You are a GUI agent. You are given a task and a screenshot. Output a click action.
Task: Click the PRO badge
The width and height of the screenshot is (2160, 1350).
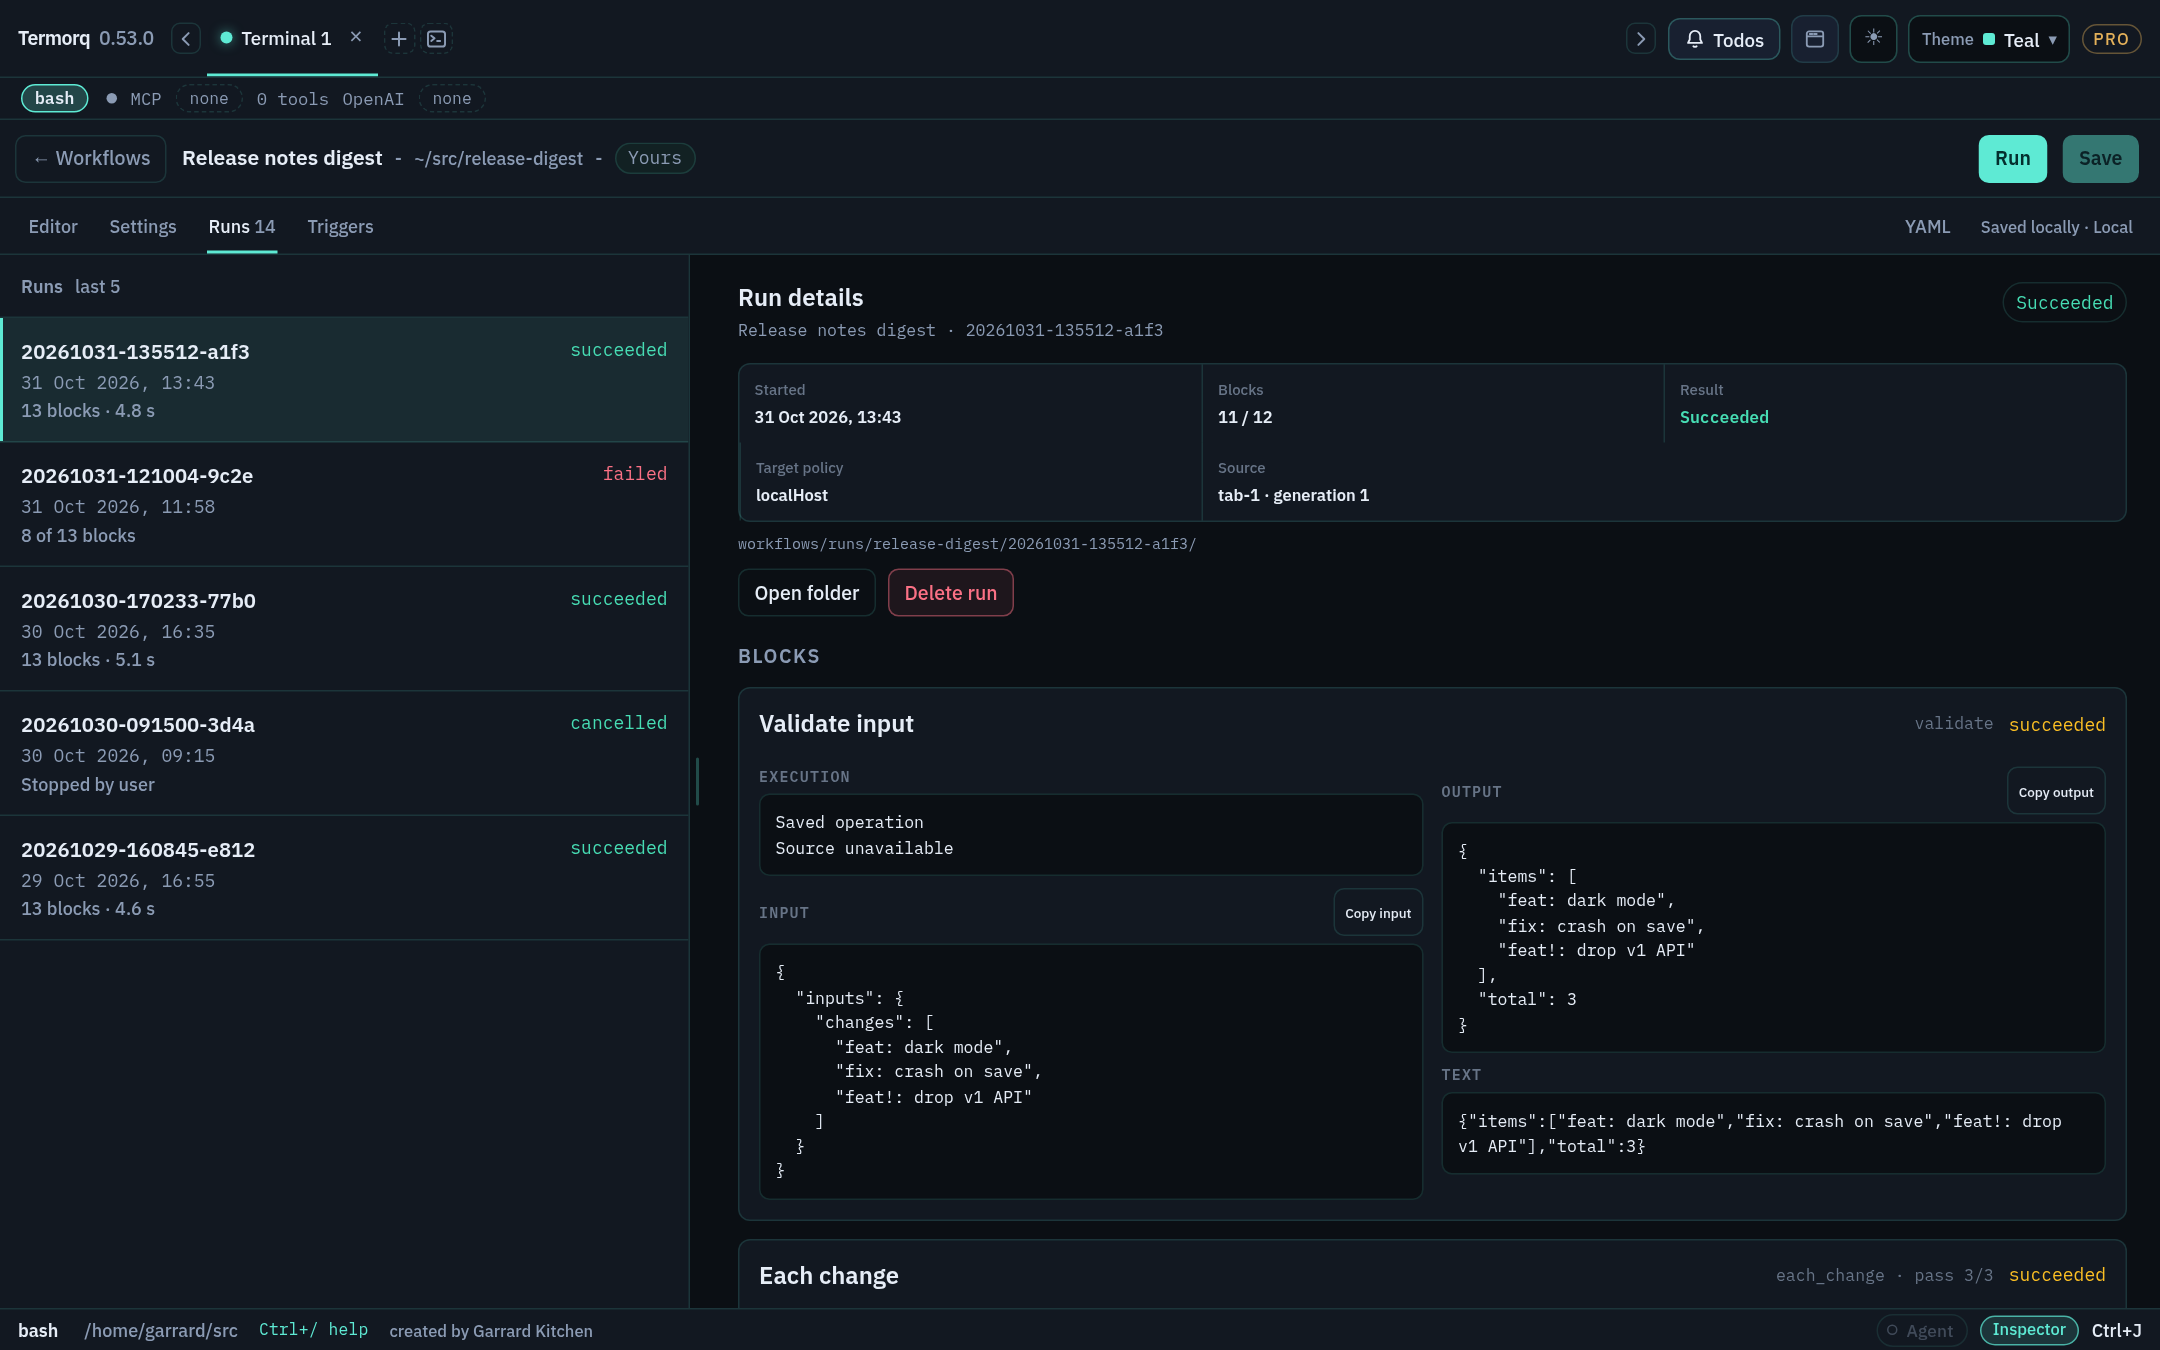2111,39
